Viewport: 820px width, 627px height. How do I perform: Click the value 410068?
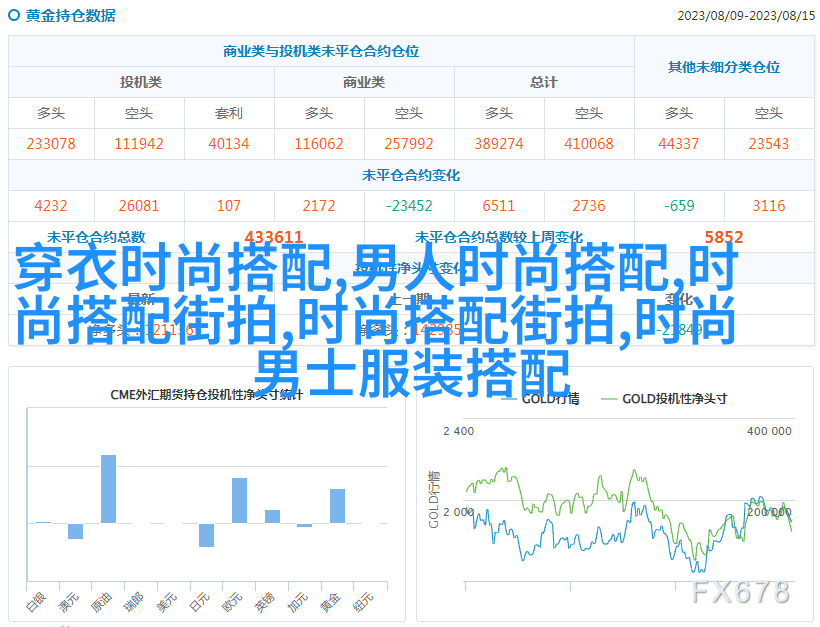[588, 144]
